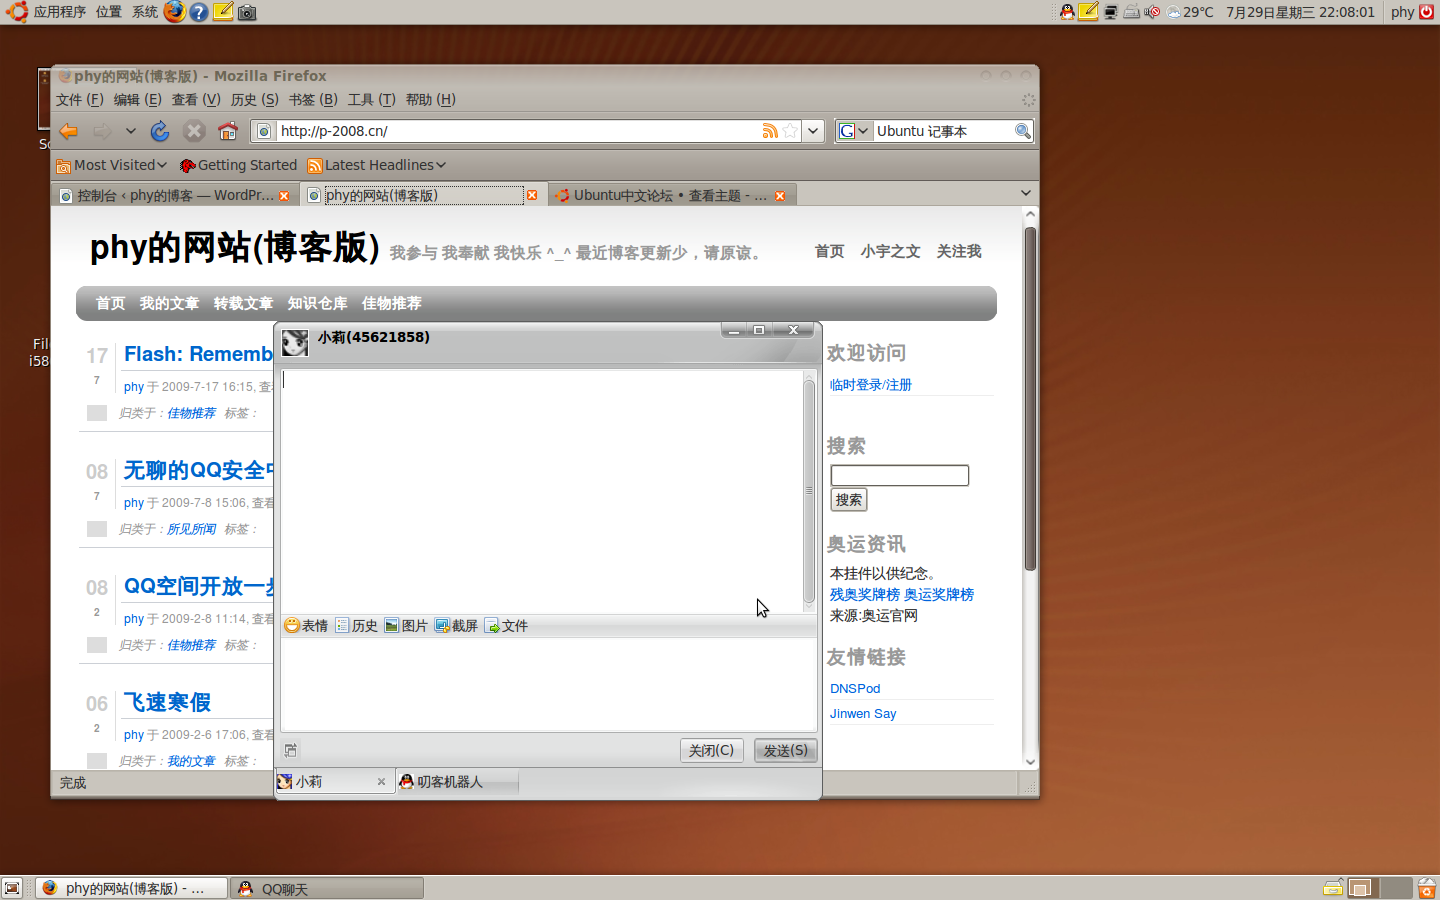Open the Latest Headlines dropdown
Screen dimensions: 1440x900
377,165
